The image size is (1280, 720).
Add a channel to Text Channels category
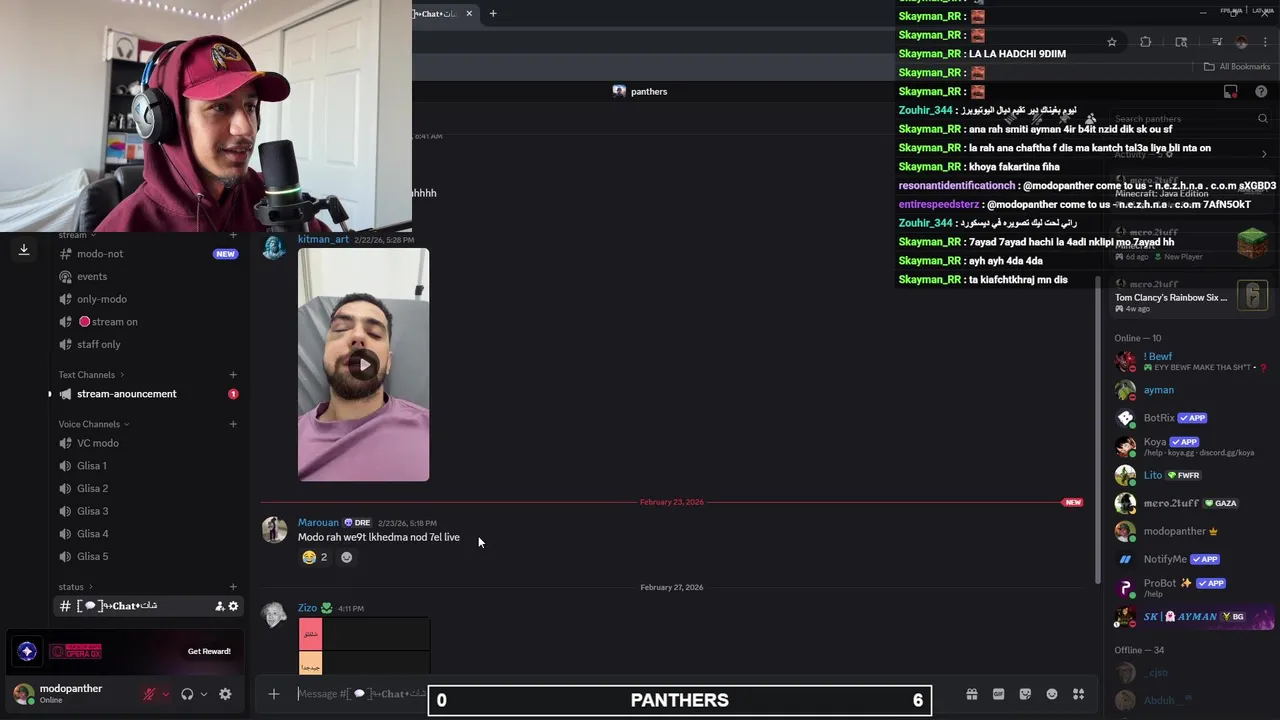click(x=233, y=375)
